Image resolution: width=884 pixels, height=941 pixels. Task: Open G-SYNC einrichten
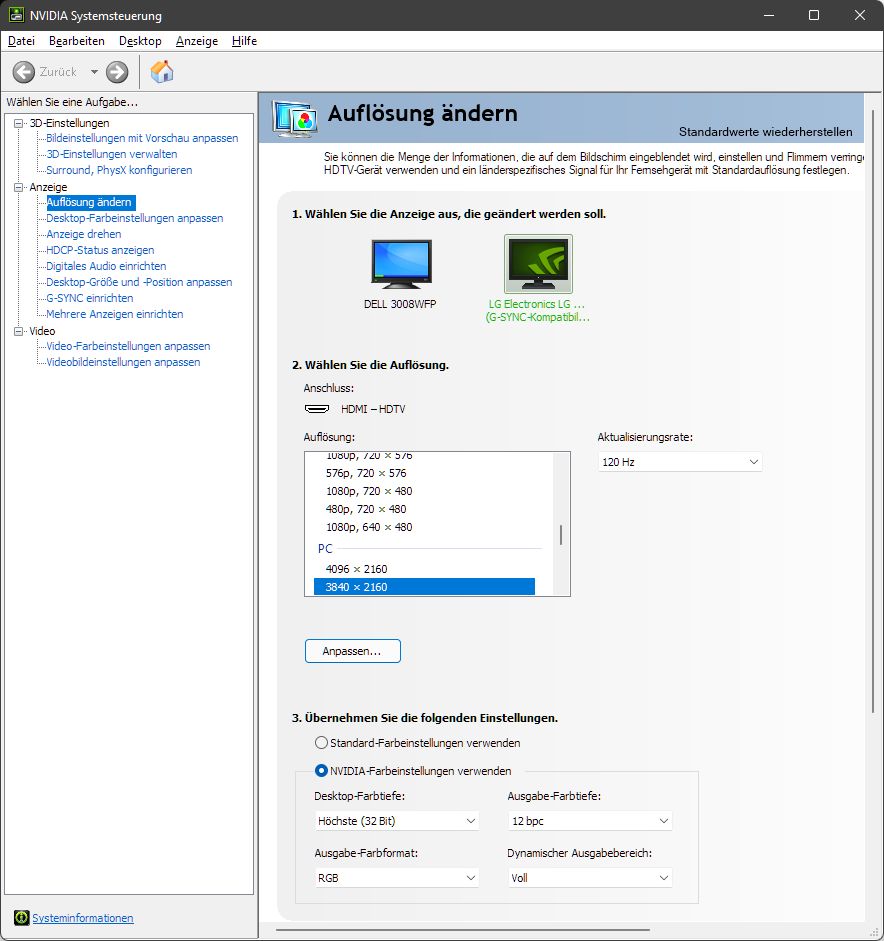90,298
